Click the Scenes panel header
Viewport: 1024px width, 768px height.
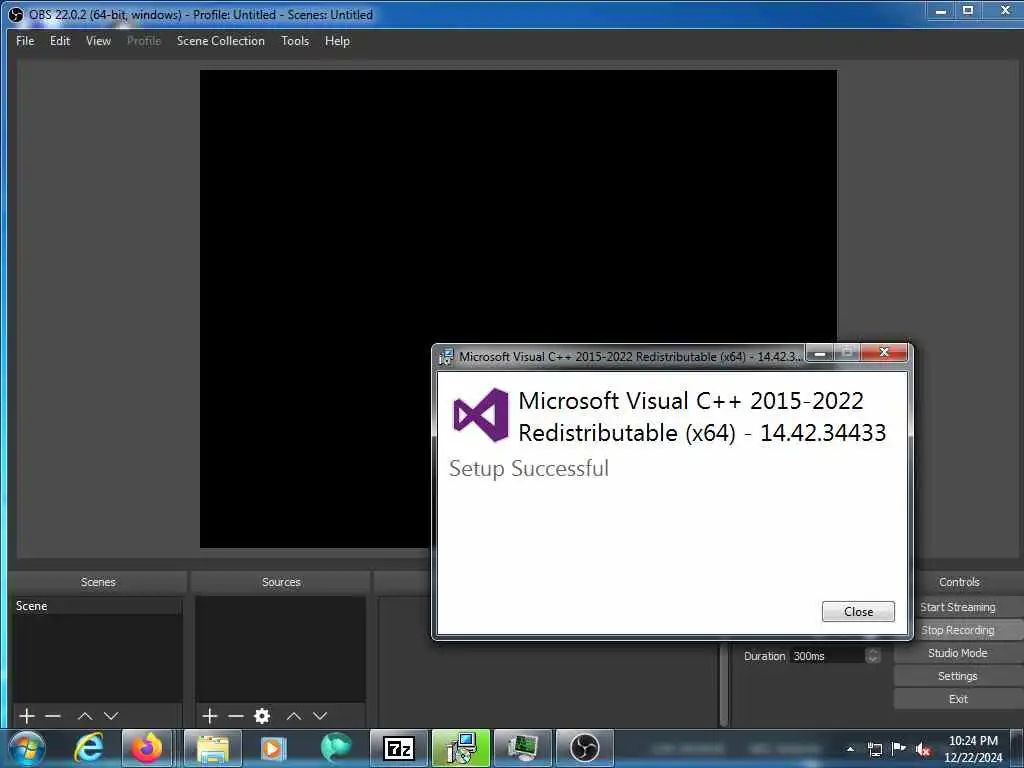pyautogui.click(x=98, y=581)
